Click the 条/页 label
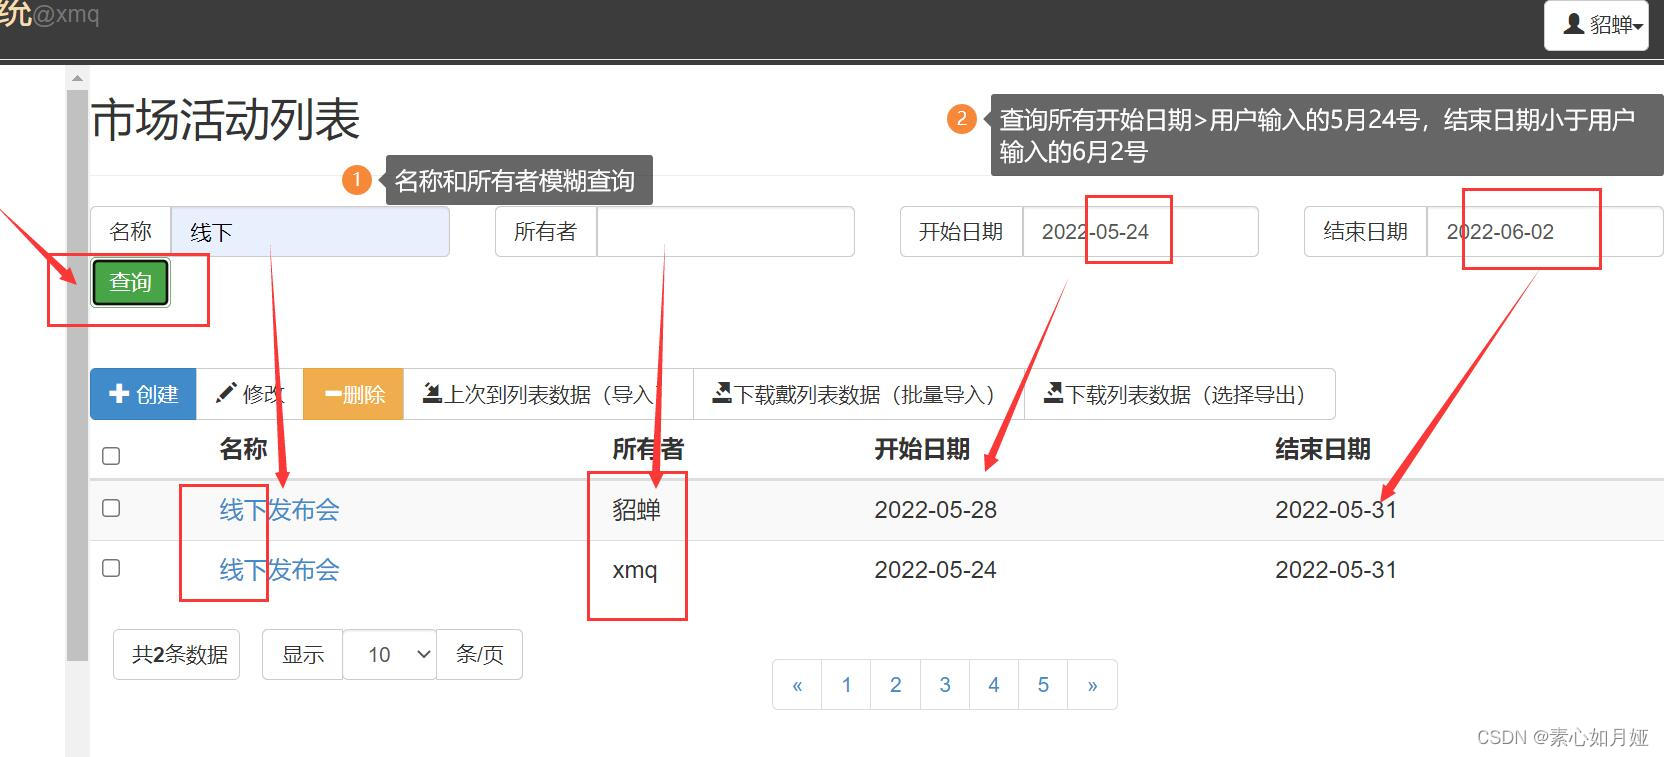1664x757 pixels. tap(479, 655)
